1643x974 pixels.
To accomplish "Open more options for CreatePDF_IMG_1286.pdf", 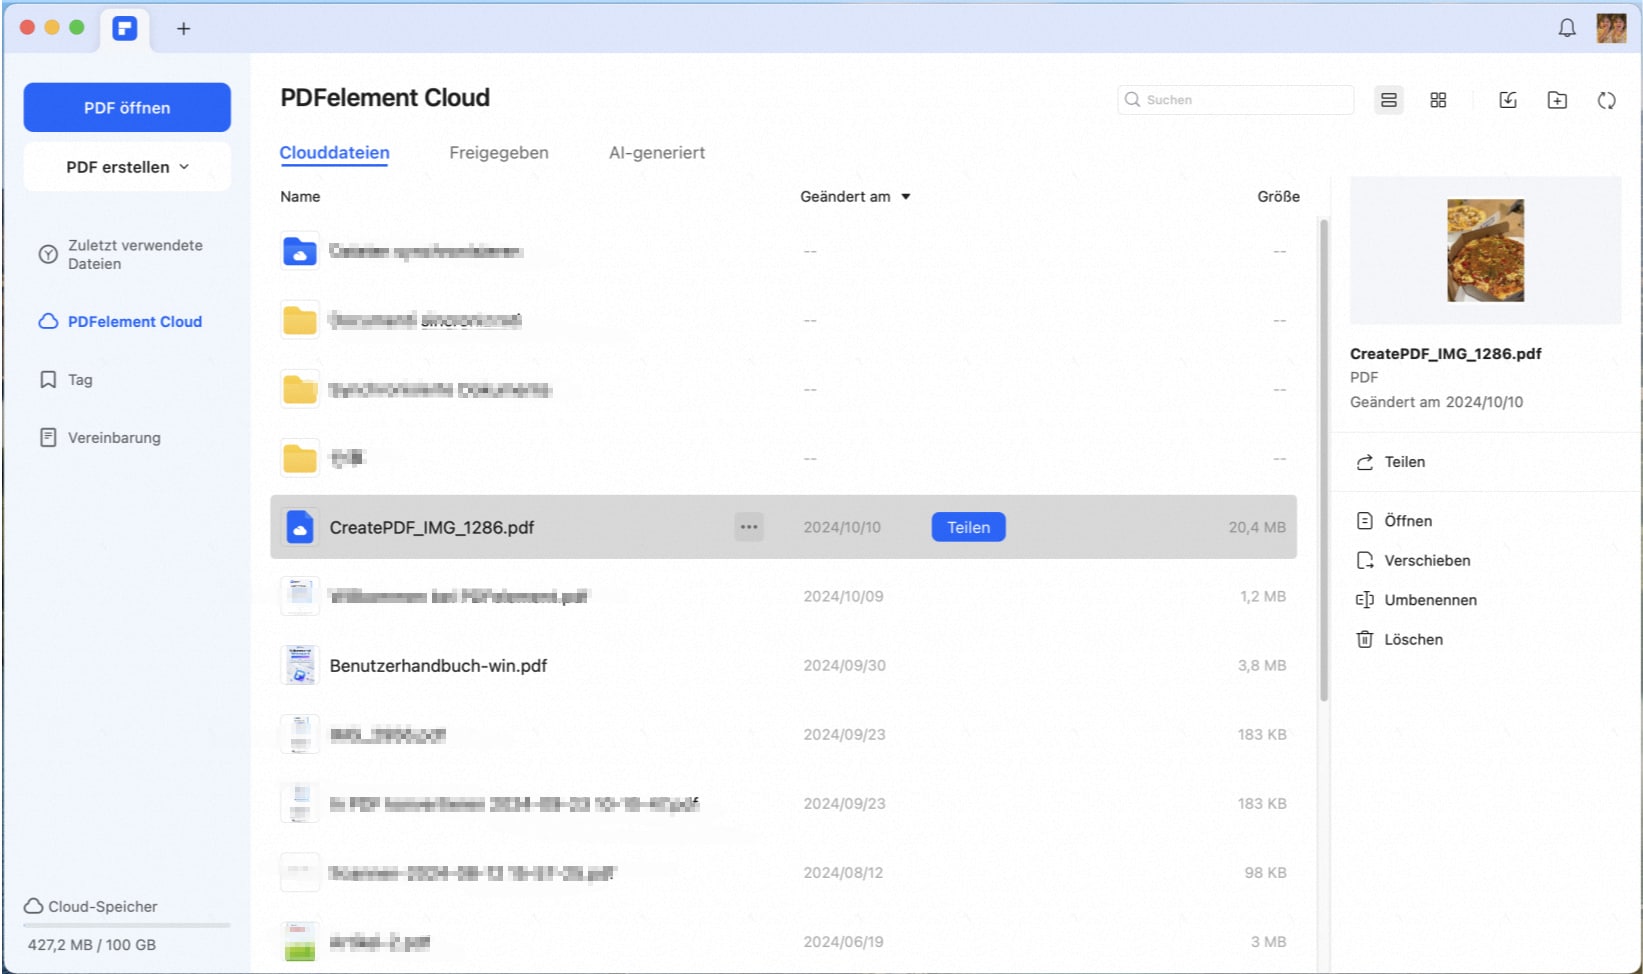I will [x=749, y=527].
